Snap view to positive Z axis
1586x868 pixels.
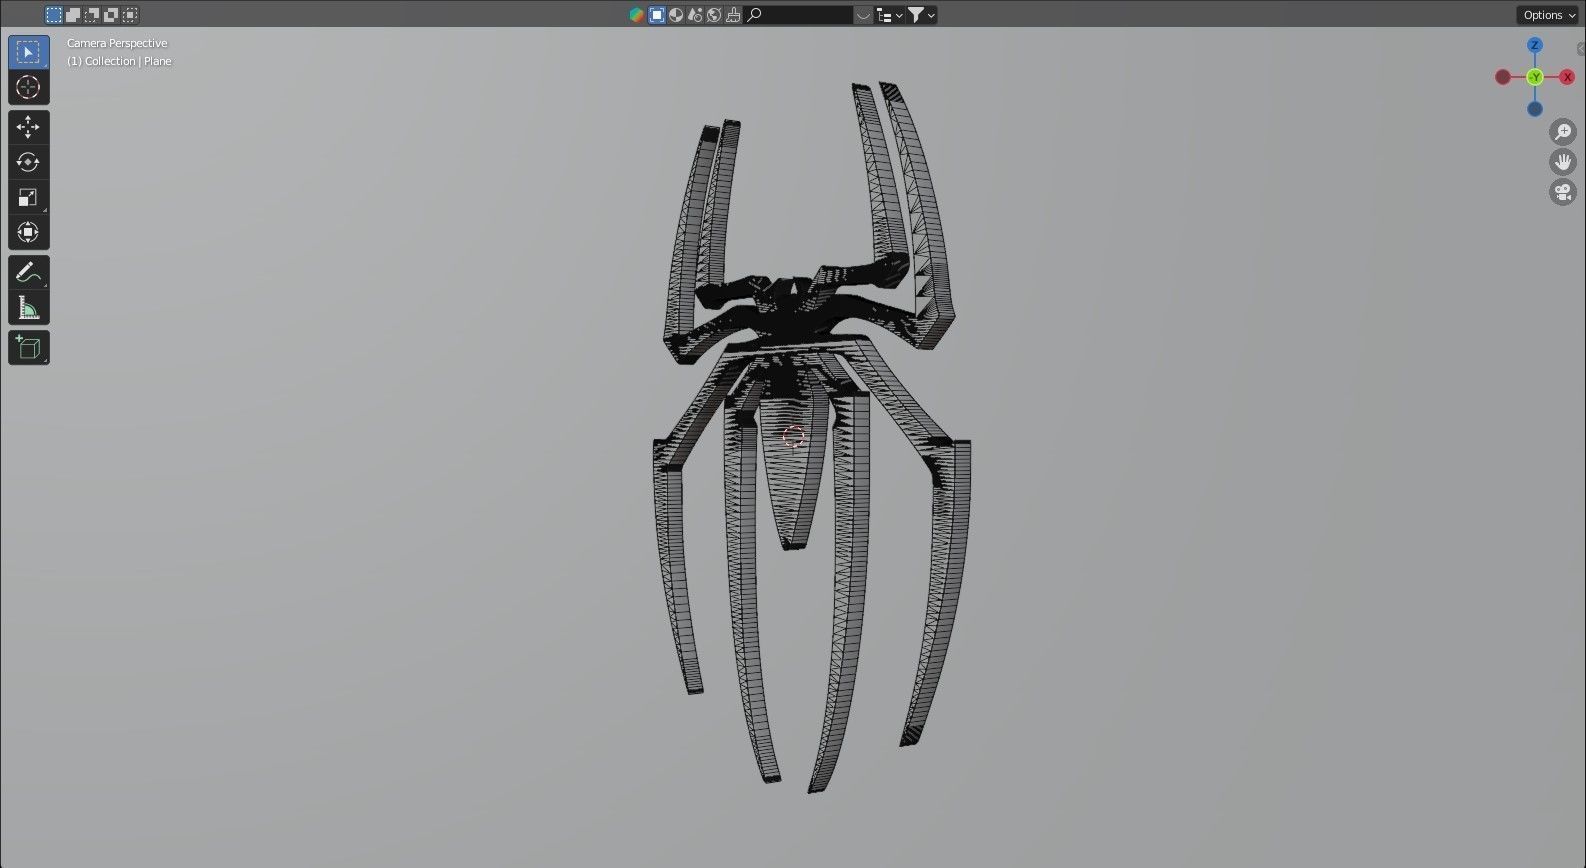(1535, 45)
